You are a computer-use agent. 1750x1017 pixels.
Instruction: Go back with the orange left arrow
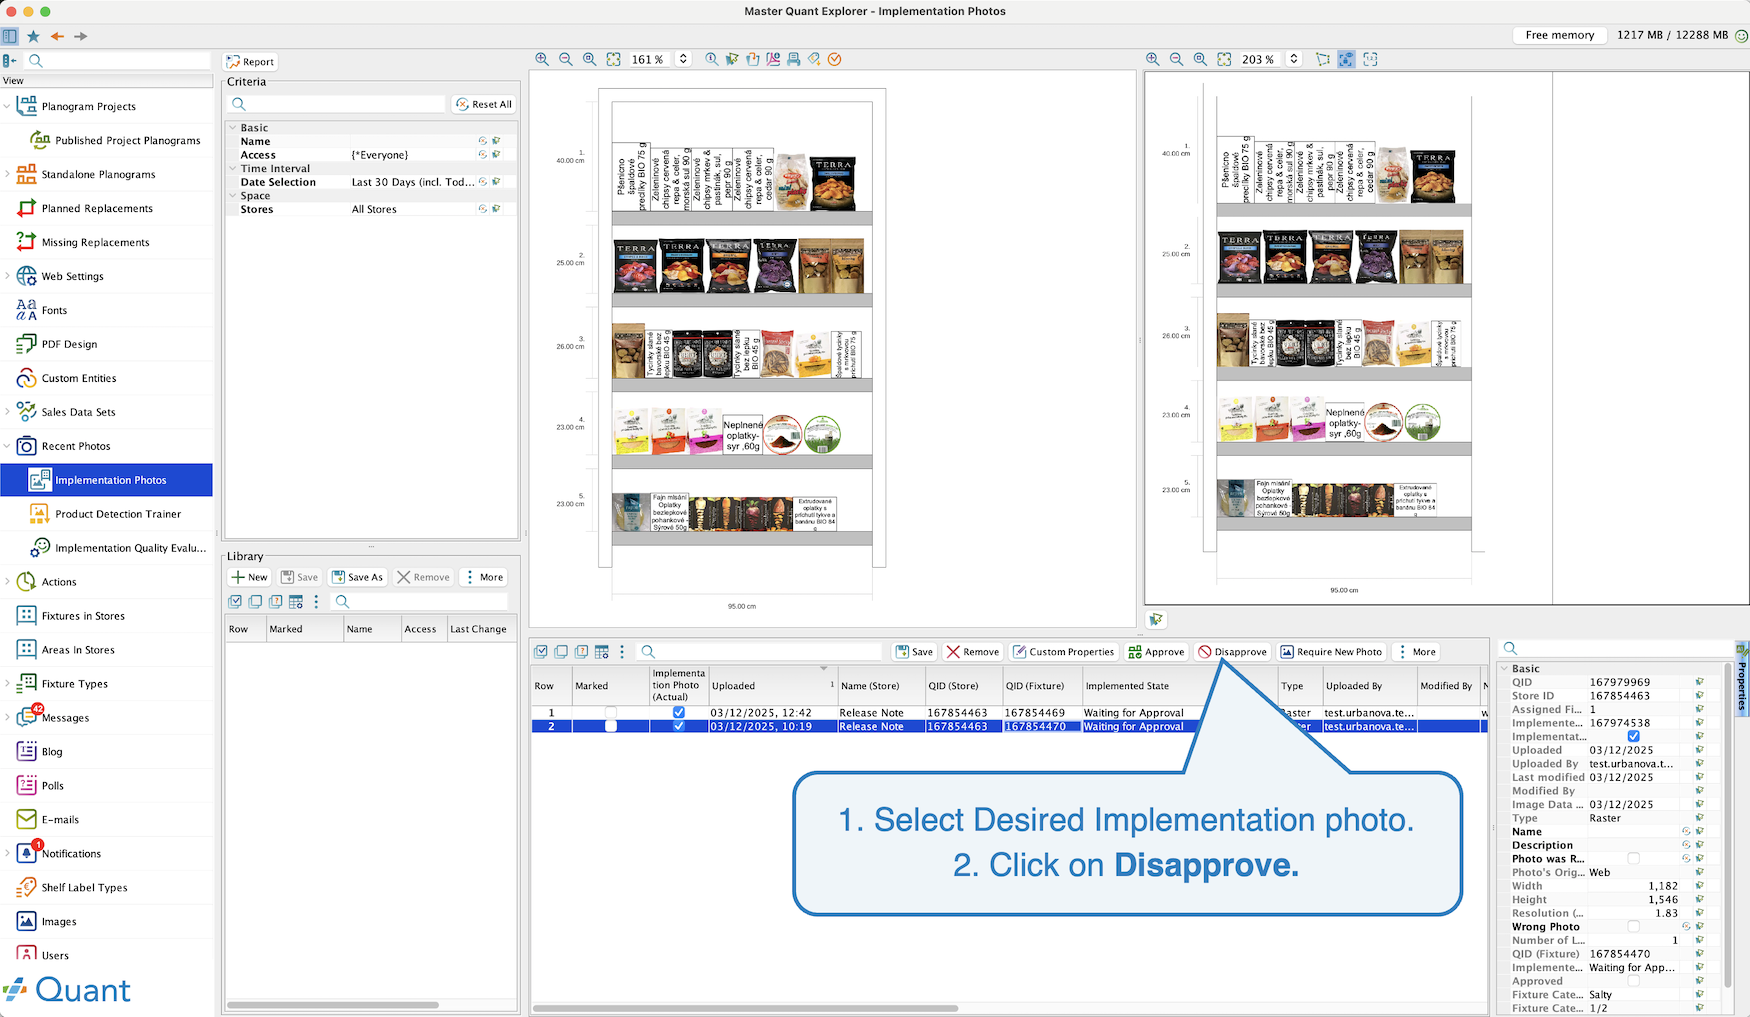[57, 36]
